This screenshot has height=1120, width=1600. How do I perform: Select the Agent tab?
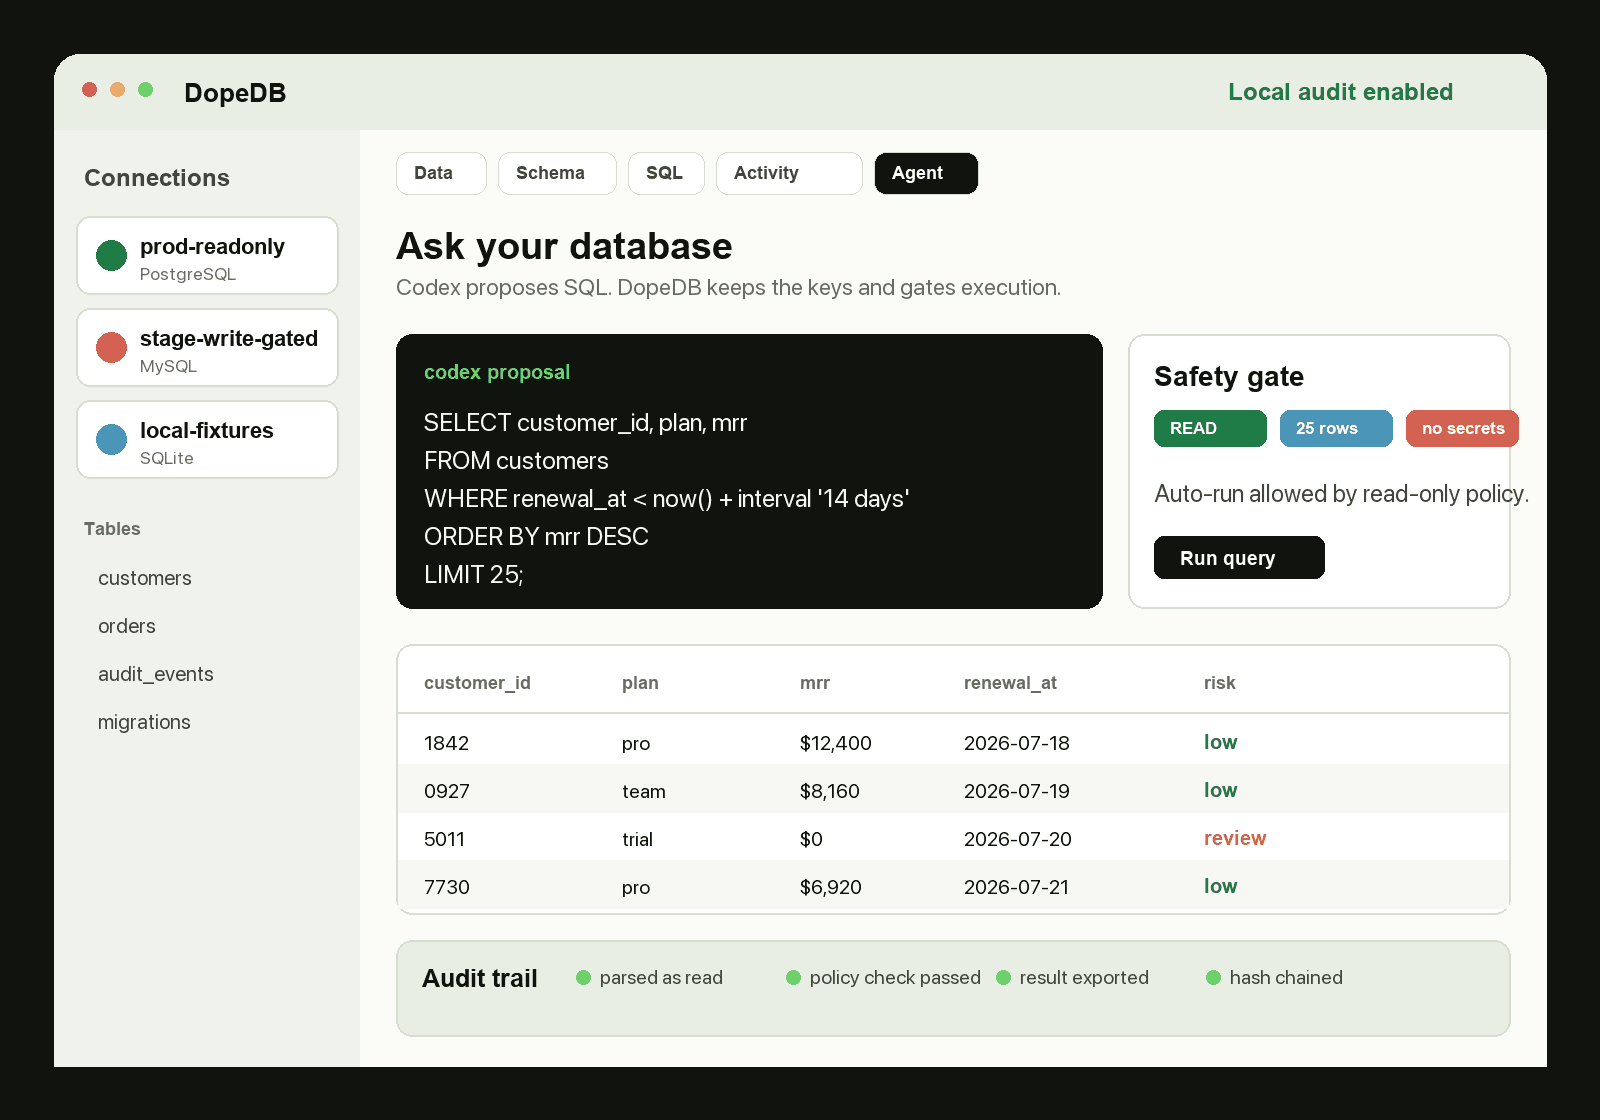coord(926,173)
